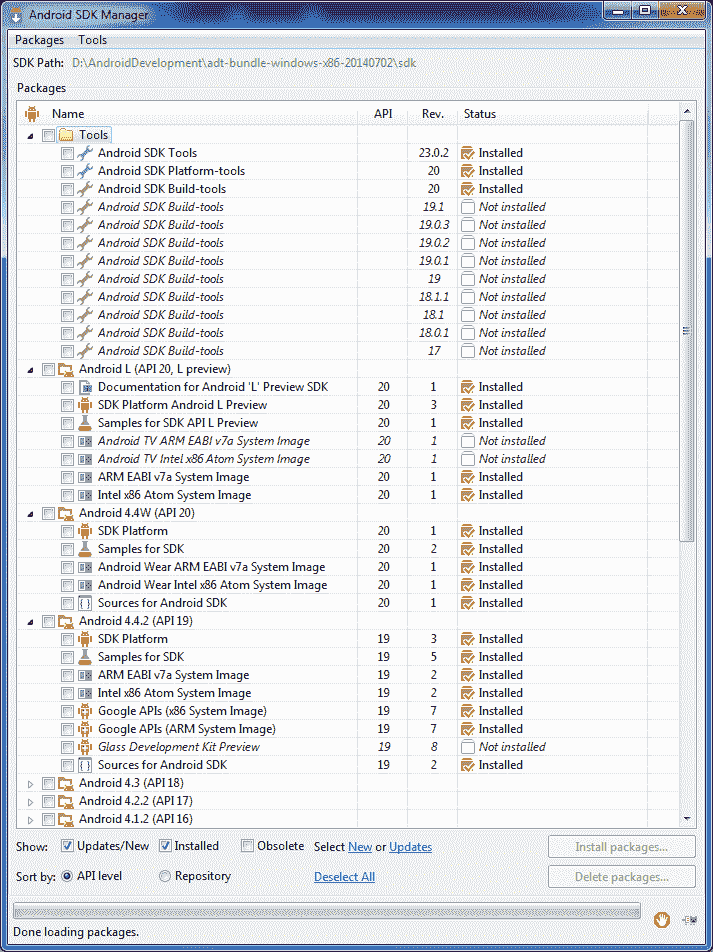Check the Glass Development Kit Preview checkbox

click(67, 747)
